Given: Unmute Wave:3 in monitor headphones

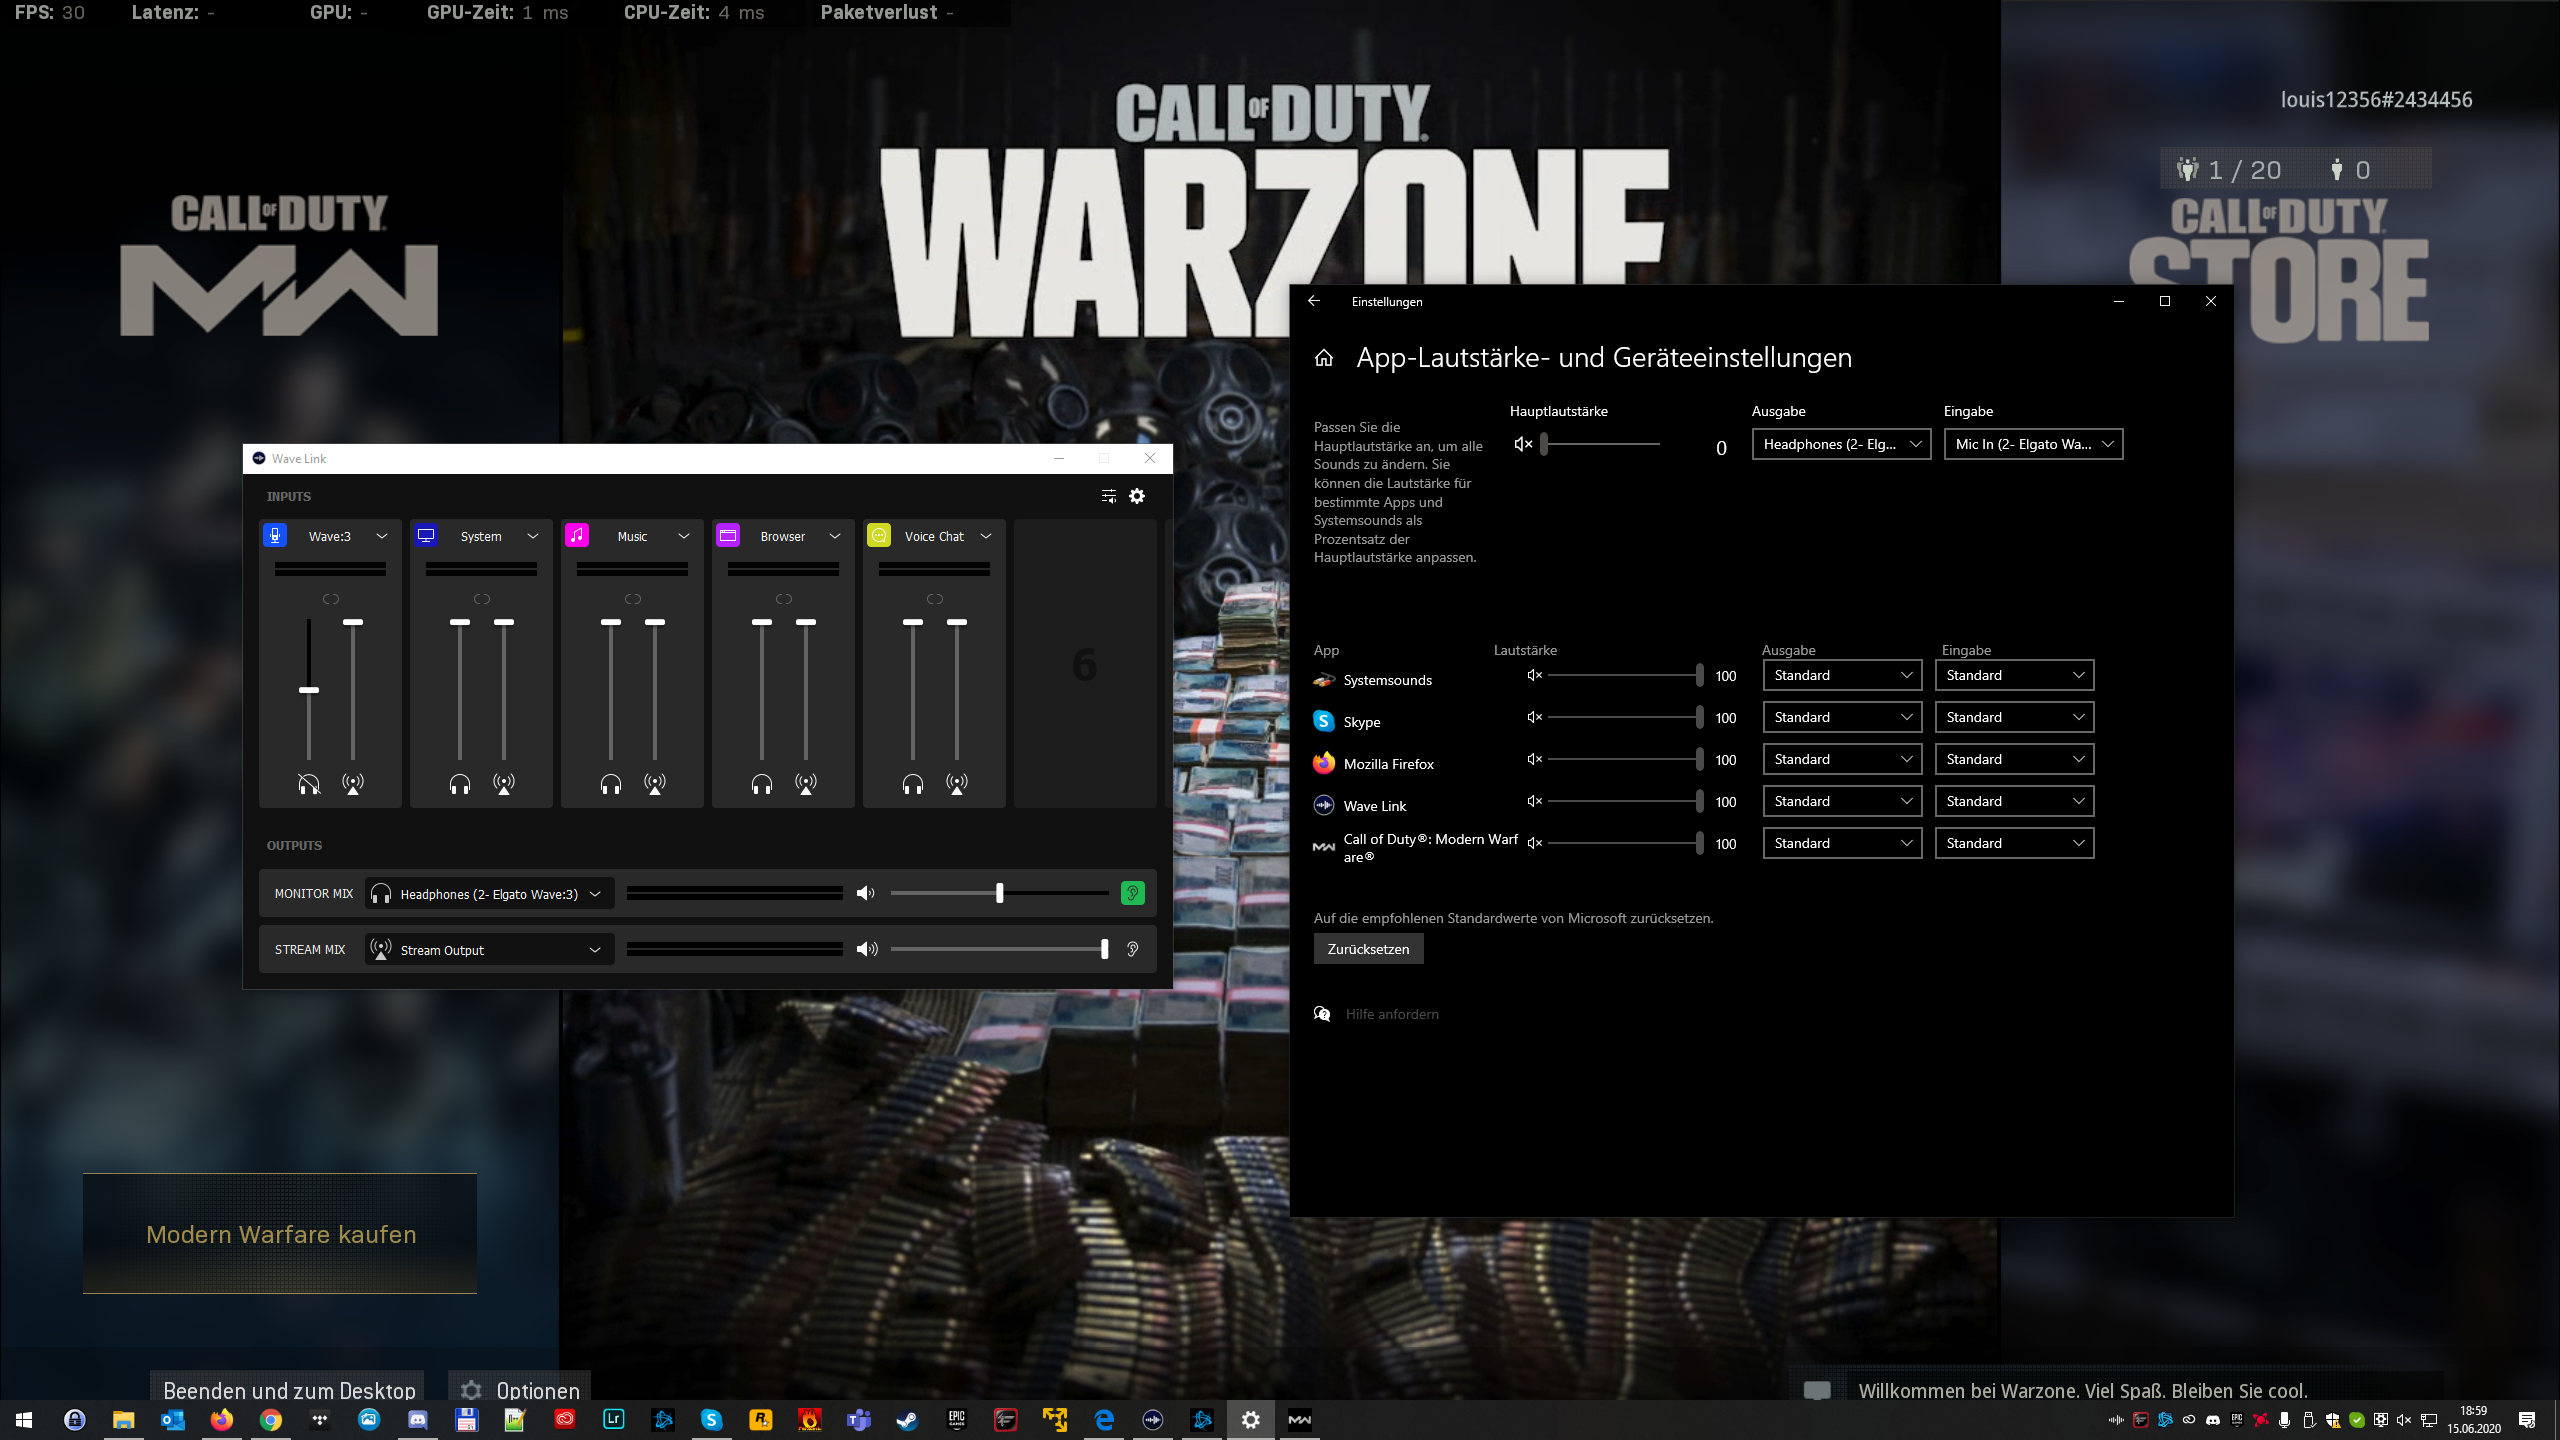Looking at the screenshot, I should tap(309, 784).
